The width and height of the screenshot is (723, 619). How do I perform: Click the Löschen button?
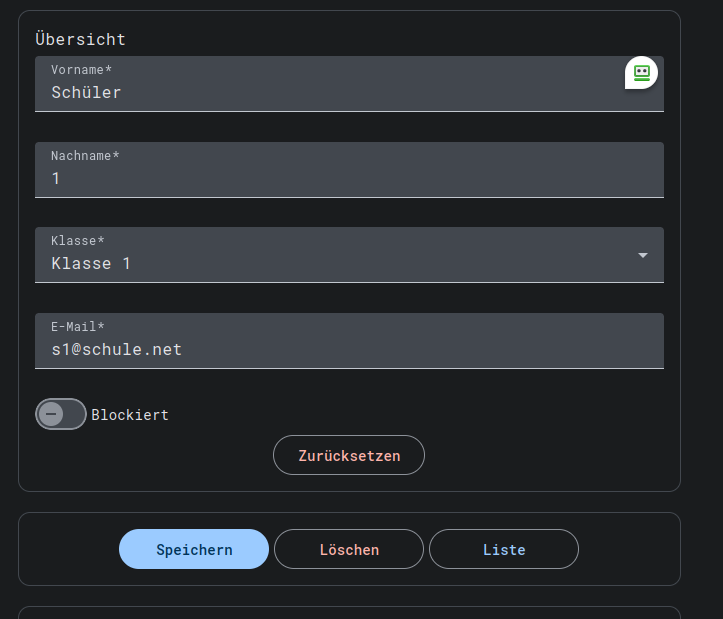(x=349, y=549)
